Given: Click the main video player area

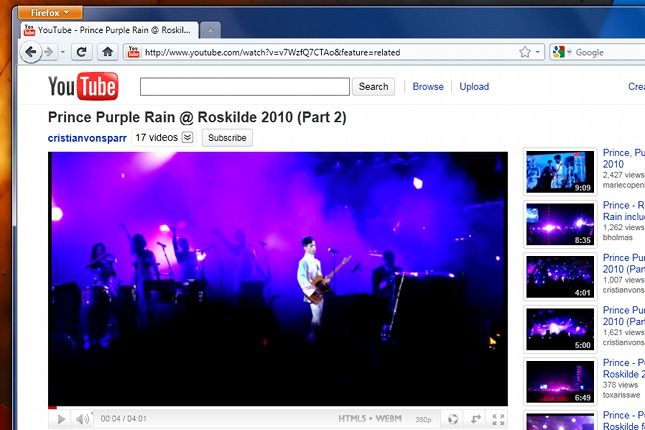Looking at the screenshot, I should coord(278,279).
